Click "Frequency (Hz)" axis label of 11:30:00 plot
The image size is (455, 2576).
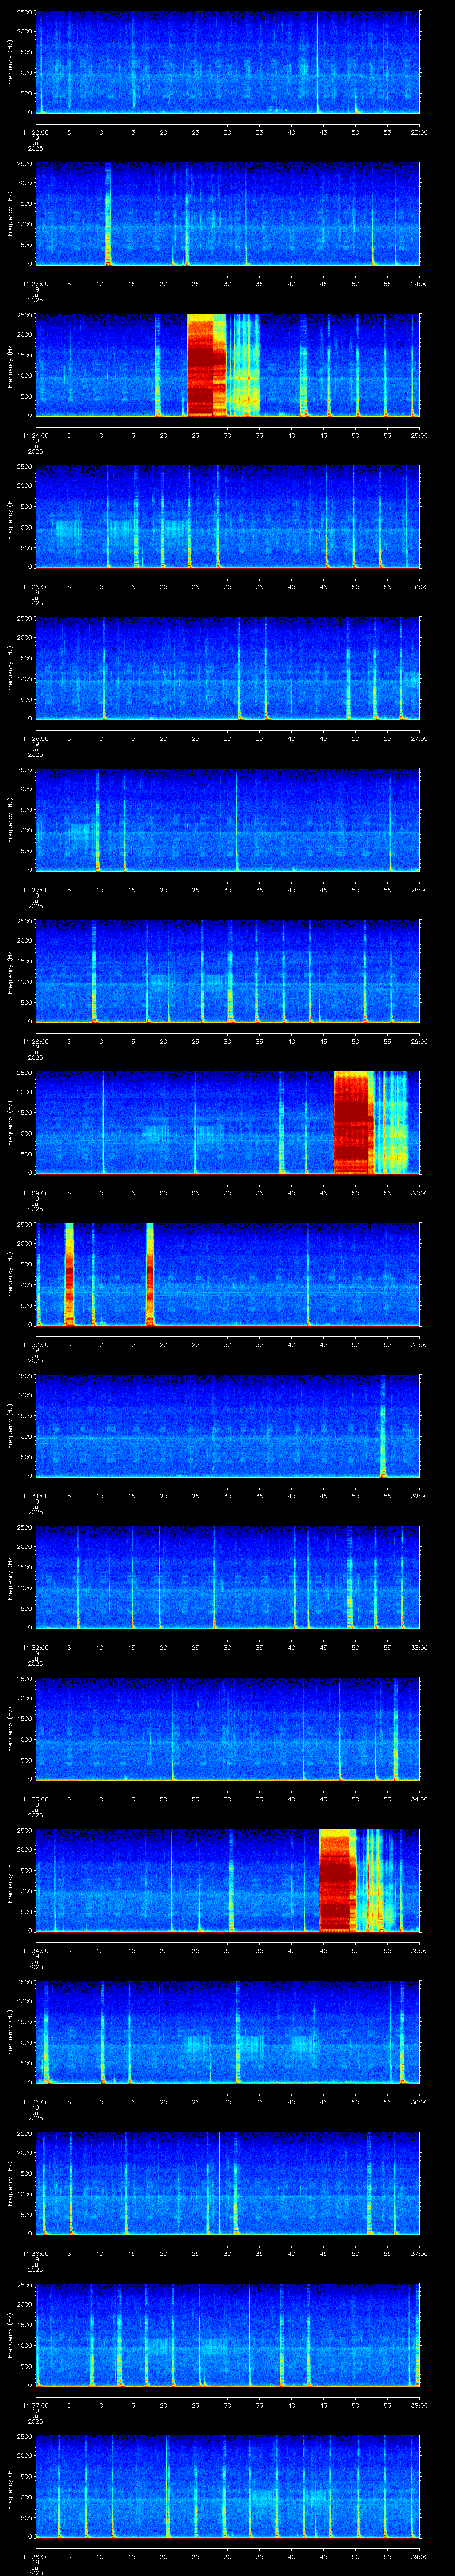click(10, 1274)
